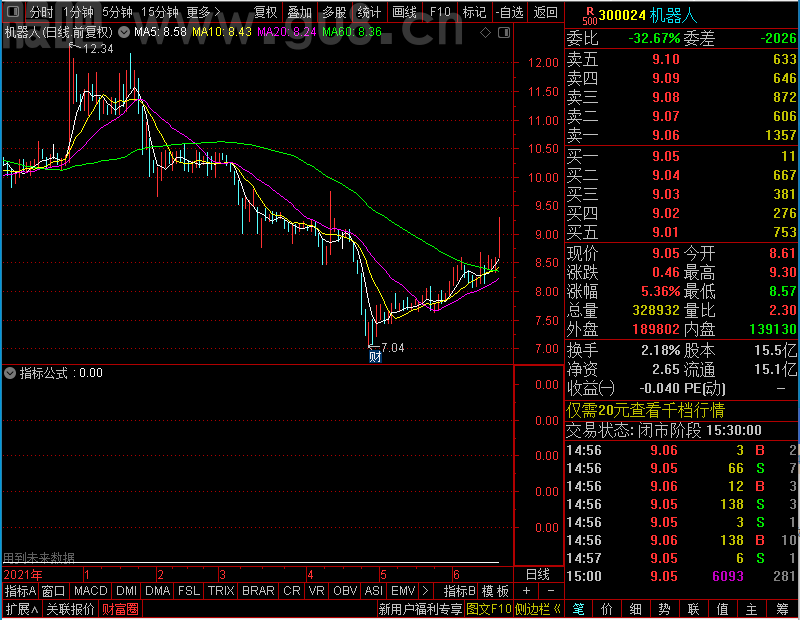Open the 统计 statistics tool
The width and height of the screenshot is (800, 620).
(369, 12)
